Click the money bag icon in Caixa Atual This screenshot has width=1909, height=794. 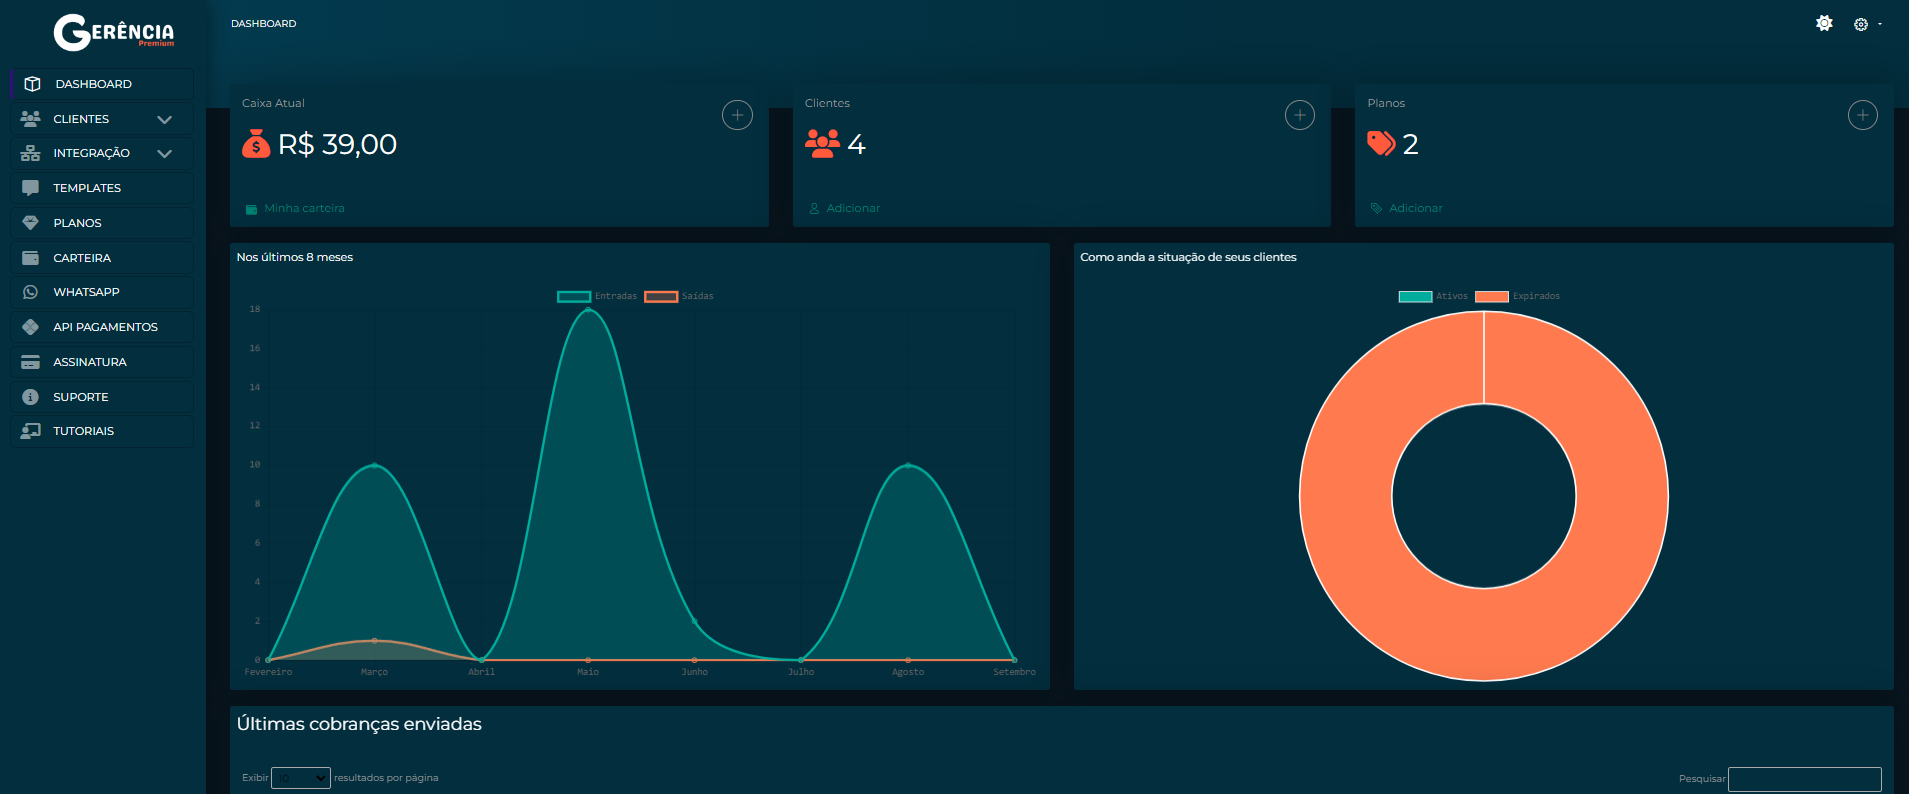pyautogui.click(x=256, y=144)
